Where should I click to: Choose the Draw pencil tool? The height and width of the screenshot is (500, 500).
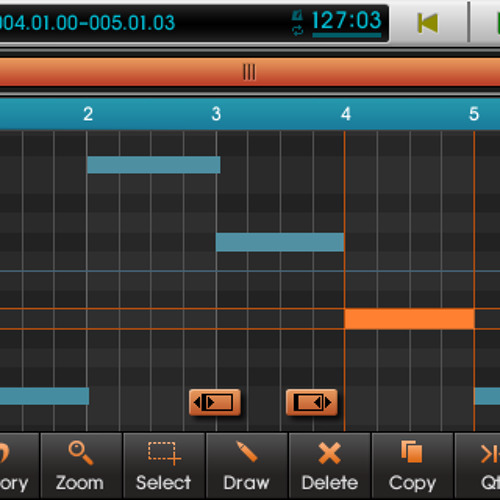point(247,466)
